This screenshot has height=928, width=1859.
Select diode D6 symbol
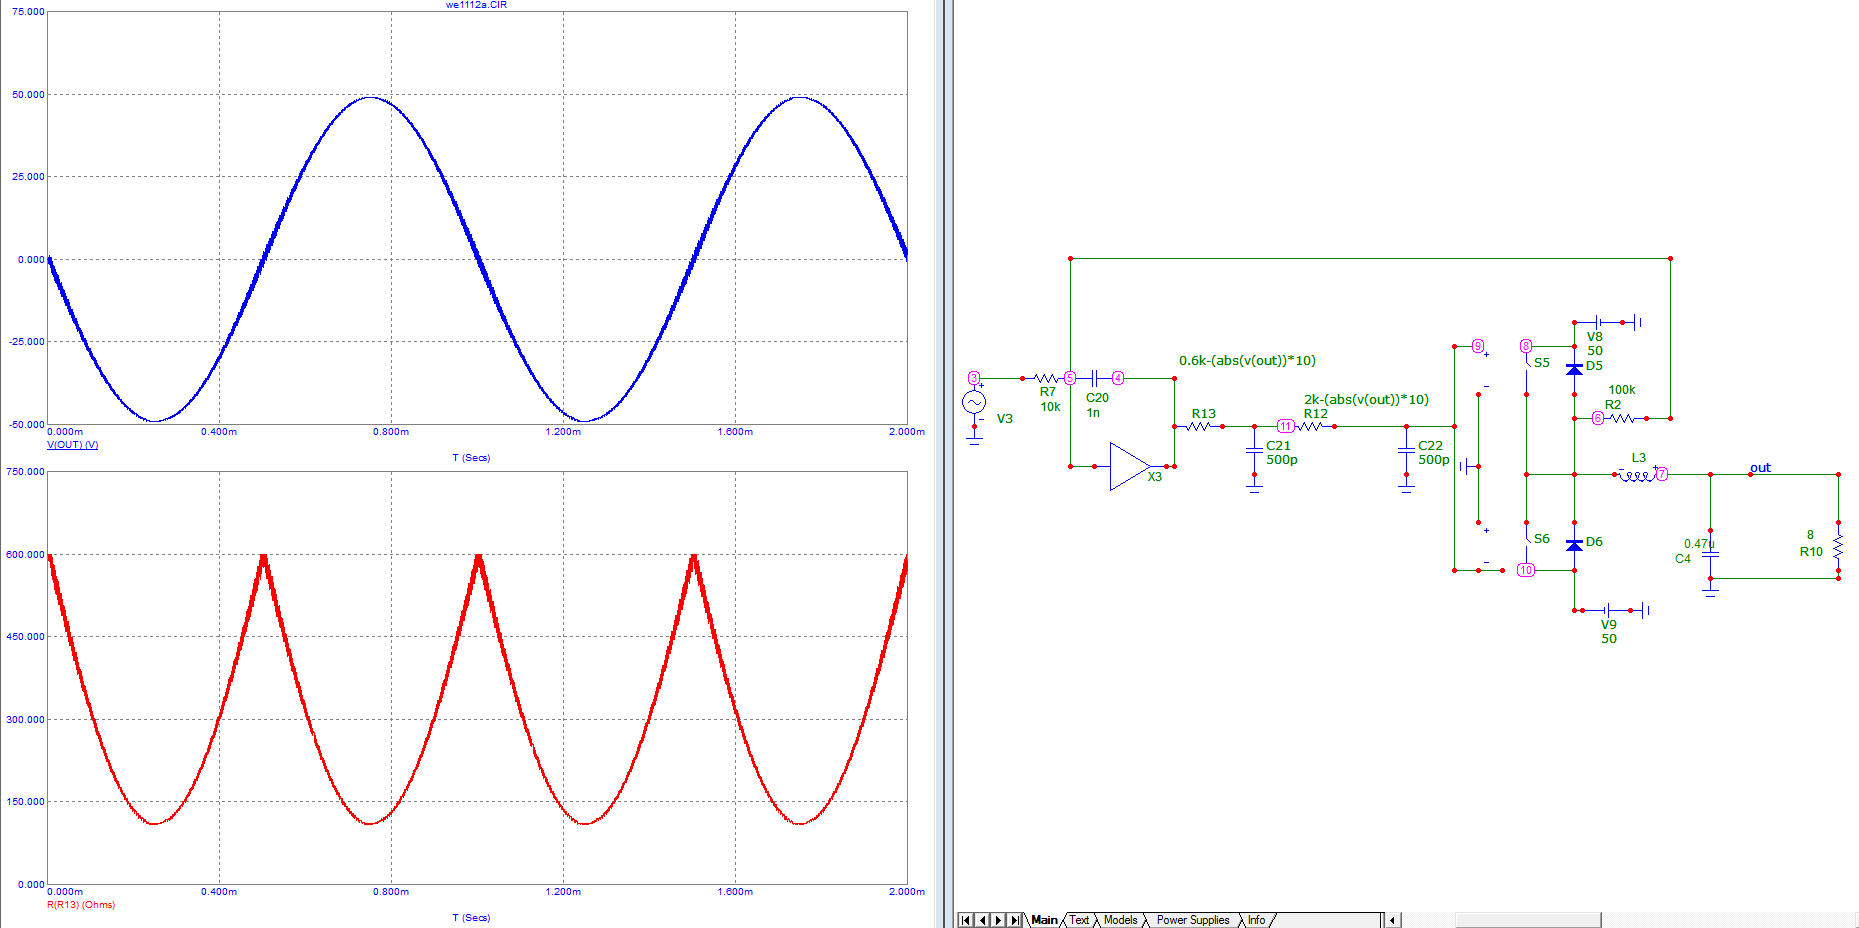1574,545
